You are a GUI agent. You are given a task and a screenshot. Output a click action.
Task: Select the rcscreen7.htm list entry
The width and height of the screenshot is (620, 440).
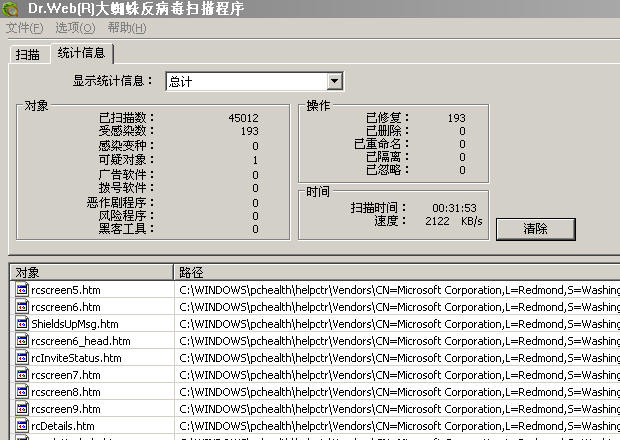66,375
